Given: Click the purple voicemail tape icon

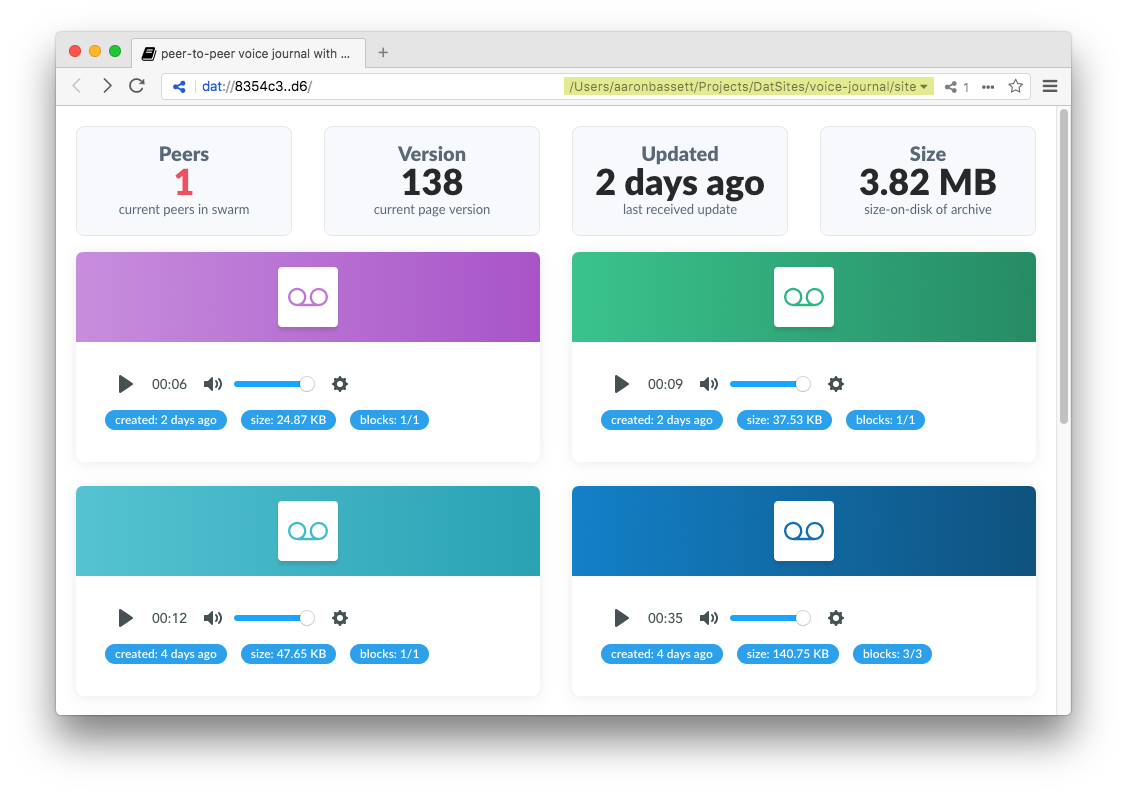Looking at the screenshot, I should [308, 297].
